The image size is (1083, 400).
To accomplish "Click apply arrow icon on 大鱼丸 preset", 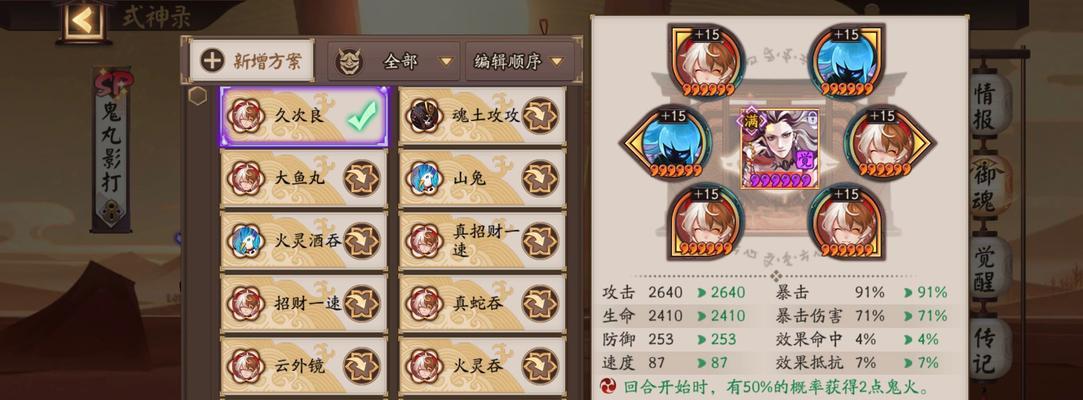I will 362,178.
